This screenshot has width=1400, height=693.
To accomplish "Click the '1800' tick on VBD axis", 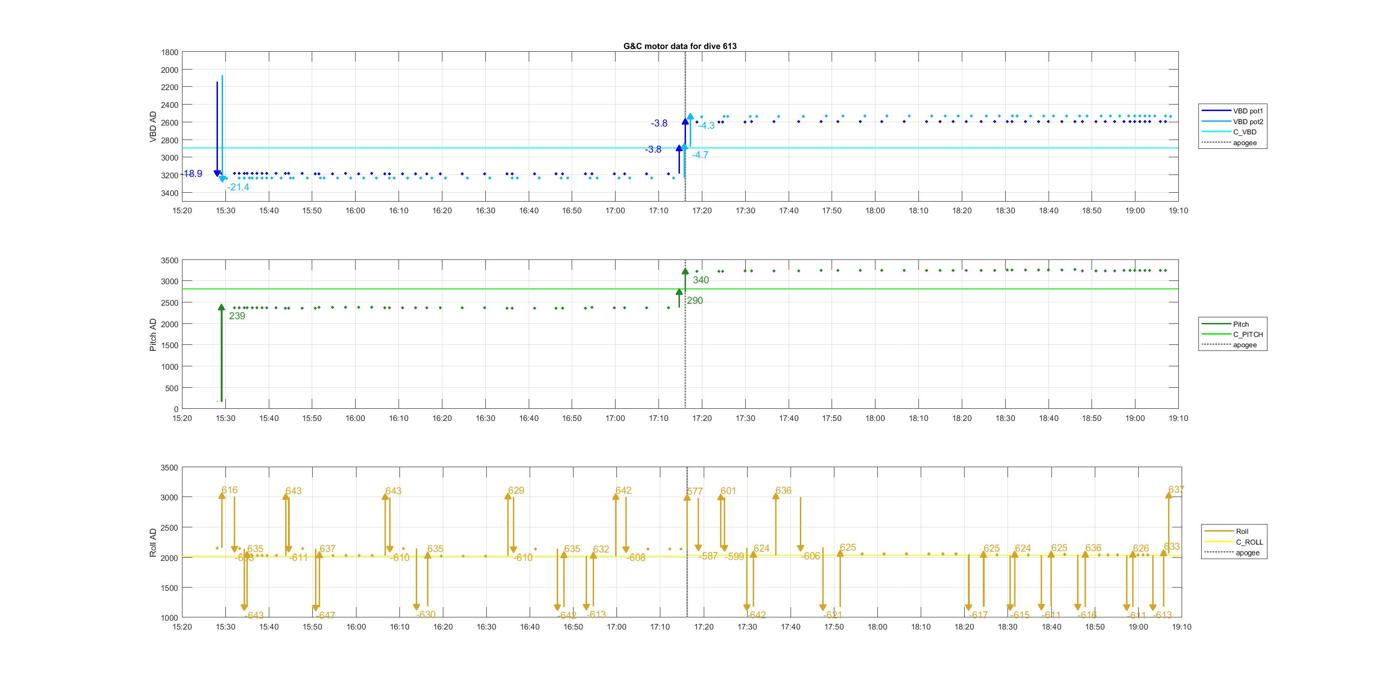I will click(170, 52).
